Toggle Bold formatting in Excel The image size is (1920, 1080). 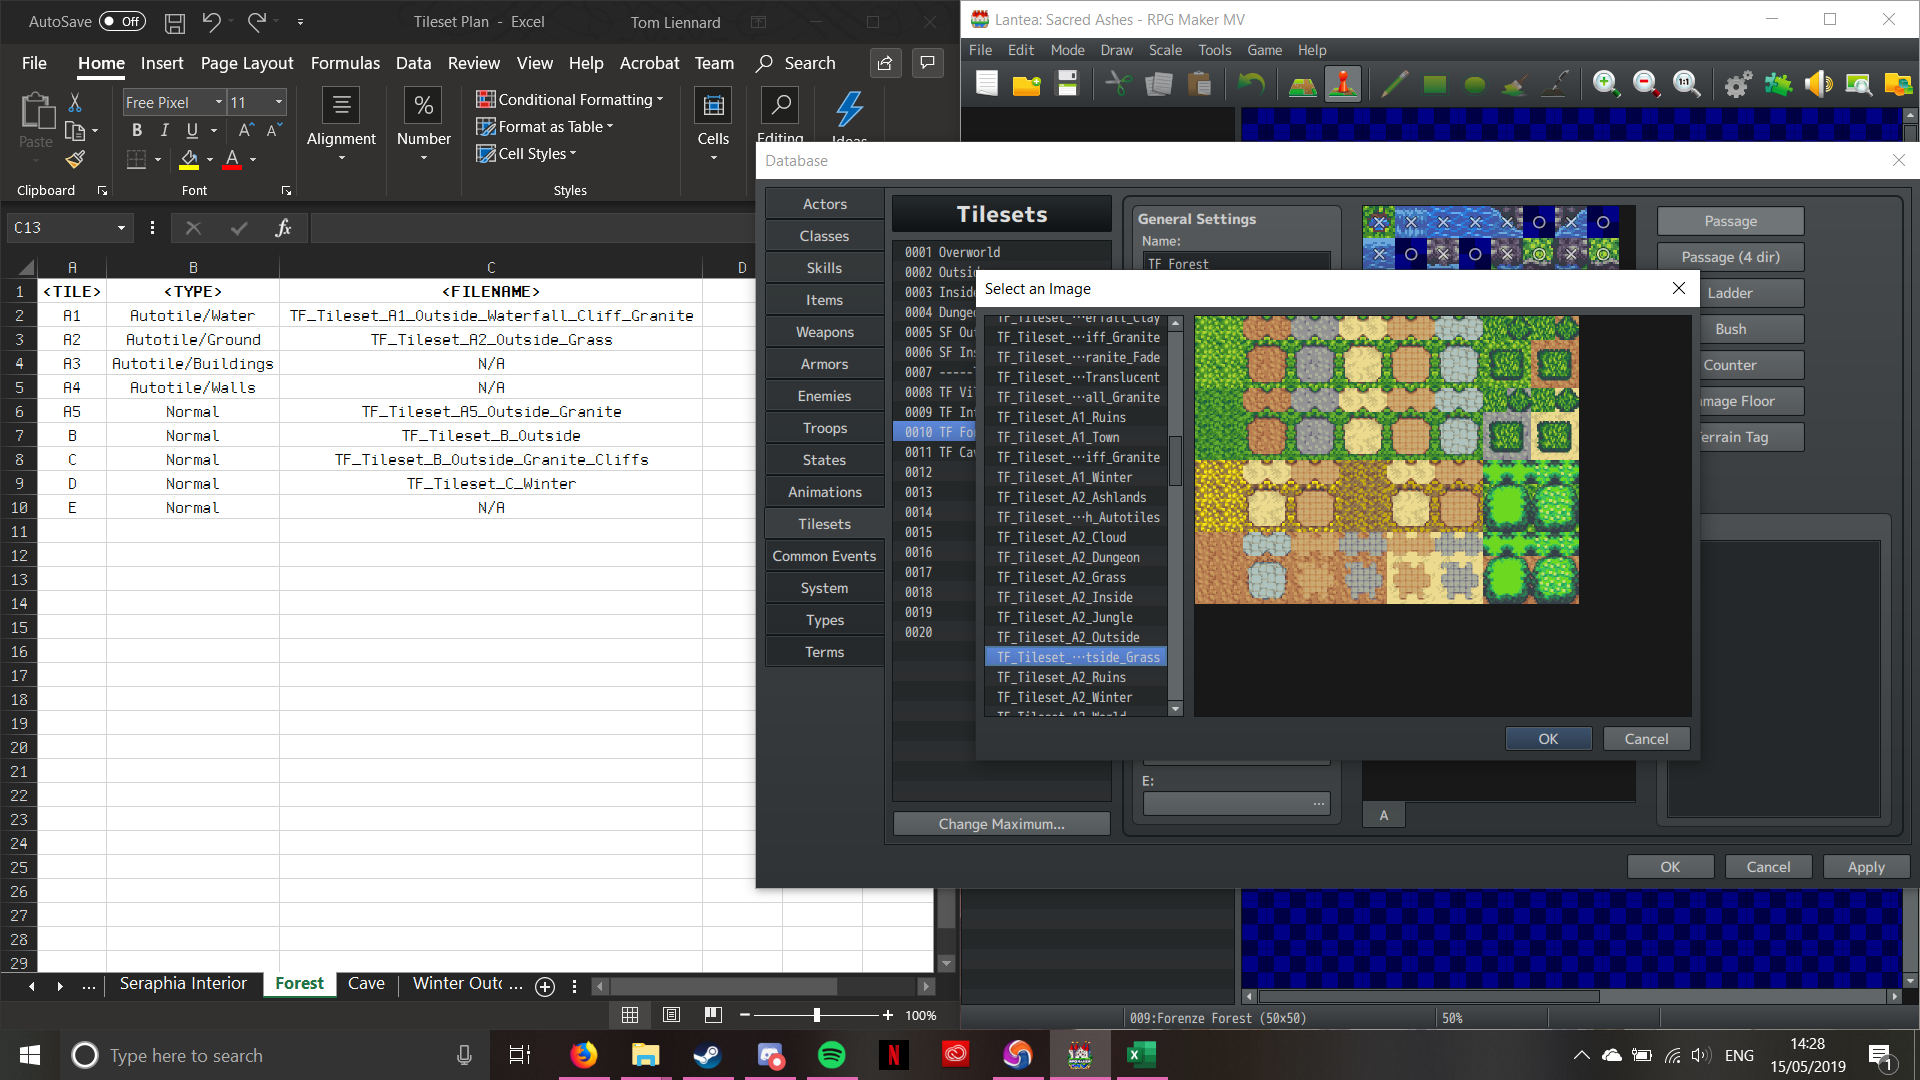137,130
